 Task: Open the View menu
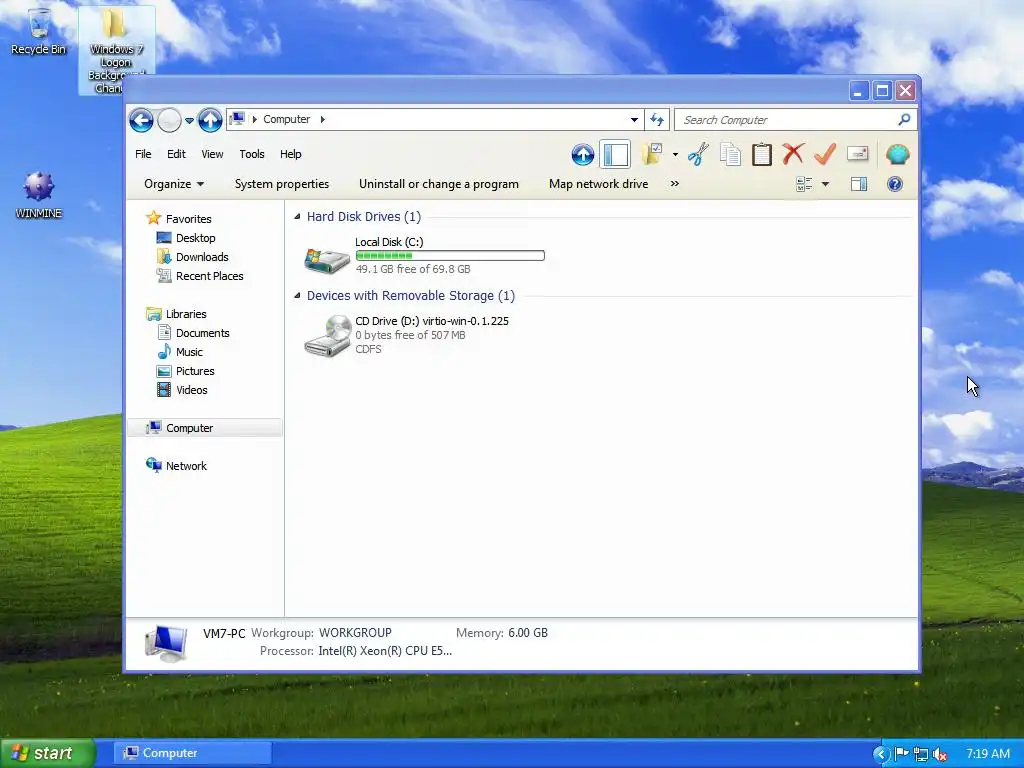(212, 154)
